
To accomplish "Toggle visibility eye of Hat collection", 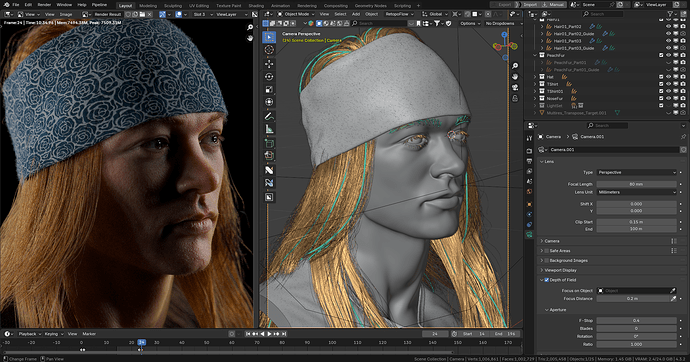I will tap(668, 77).
